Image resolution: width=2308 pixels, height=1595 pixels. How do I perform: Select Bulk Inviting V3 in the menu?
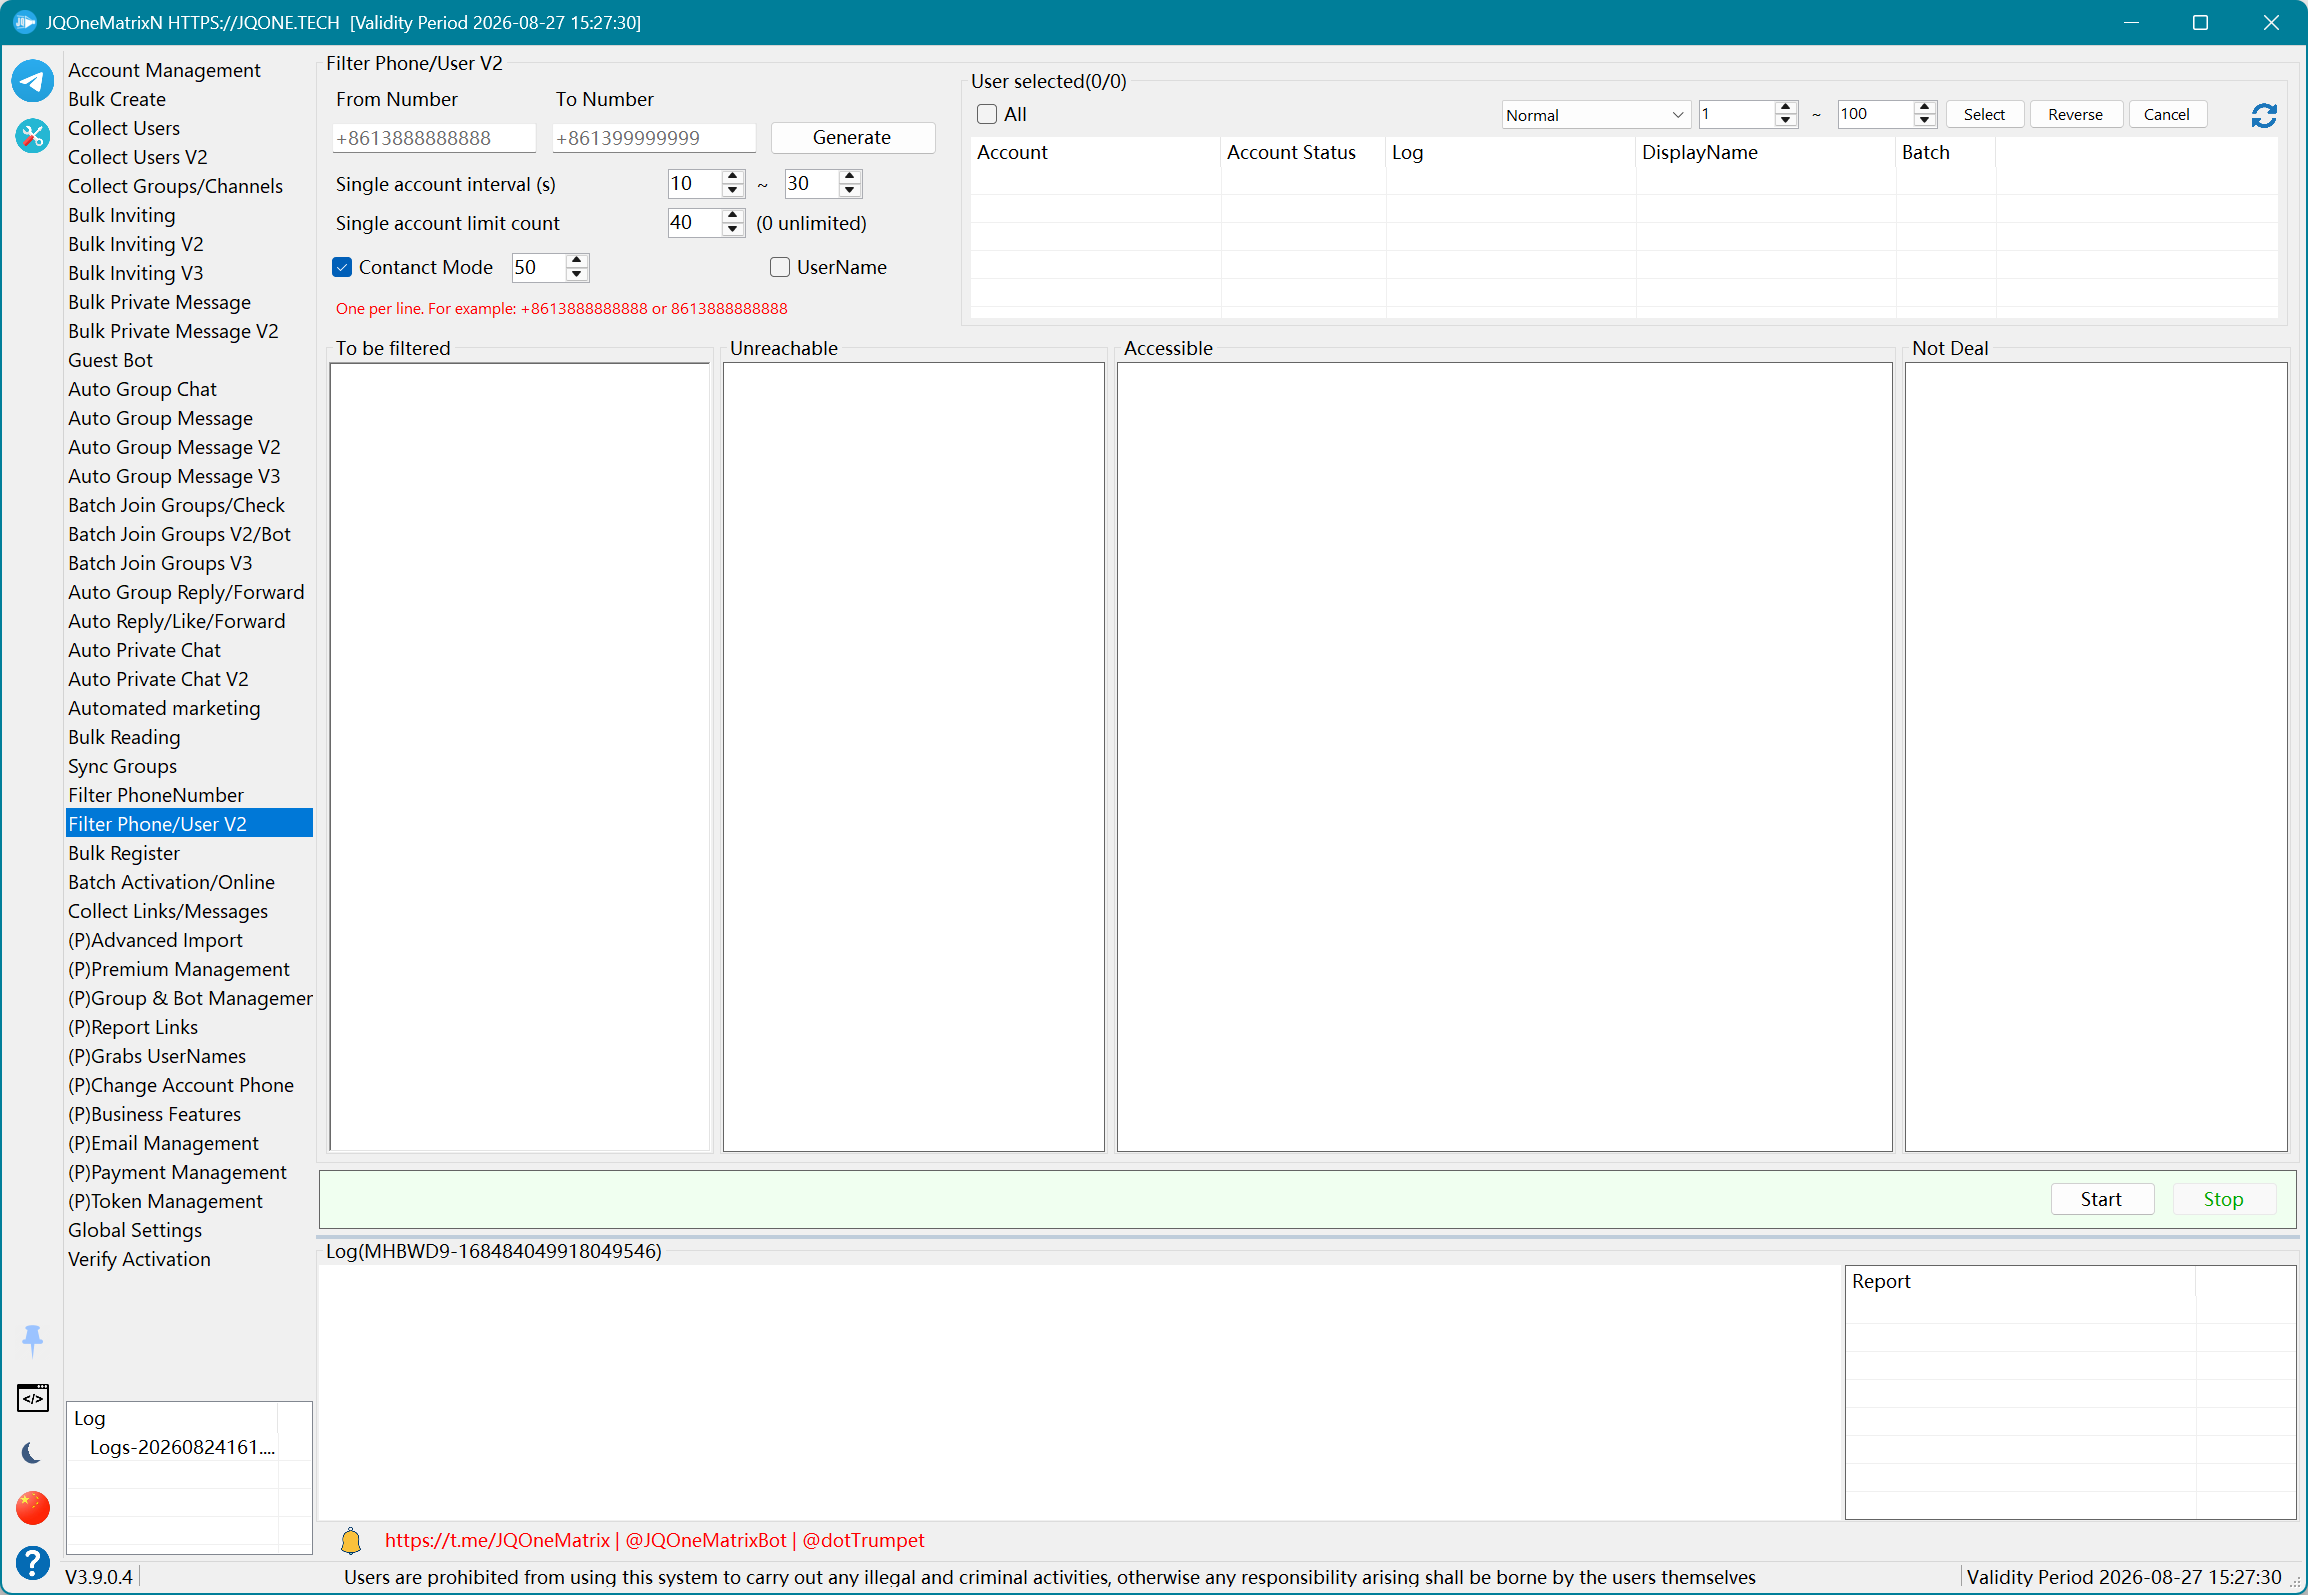[136, 273]
